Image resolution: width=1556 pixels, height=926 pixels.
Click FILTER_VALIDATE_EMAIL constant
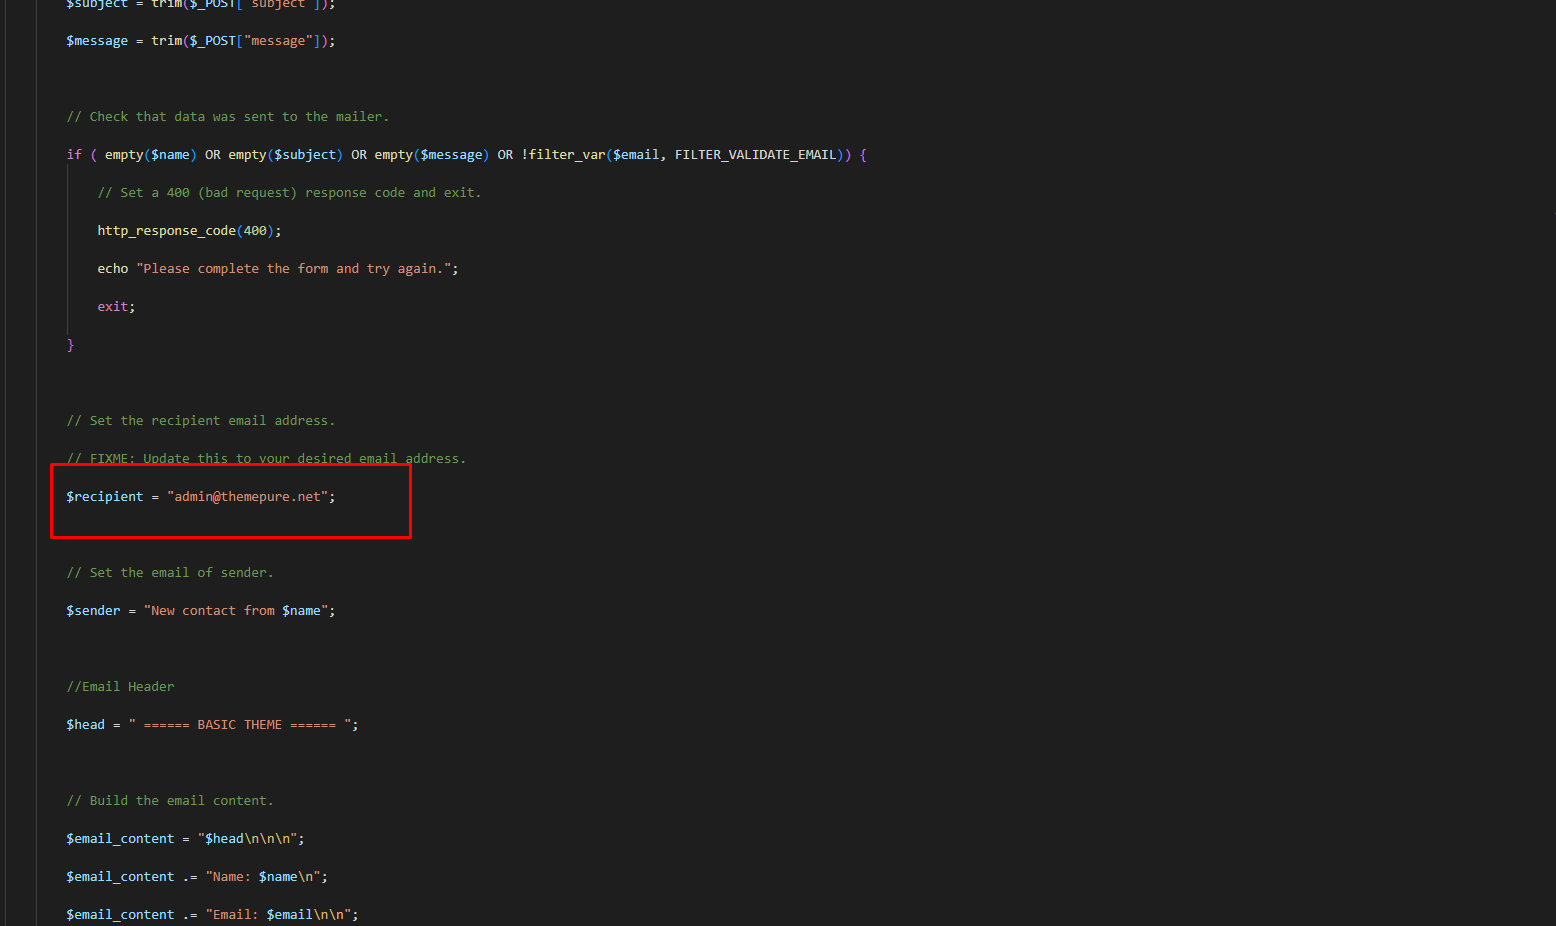755,155
